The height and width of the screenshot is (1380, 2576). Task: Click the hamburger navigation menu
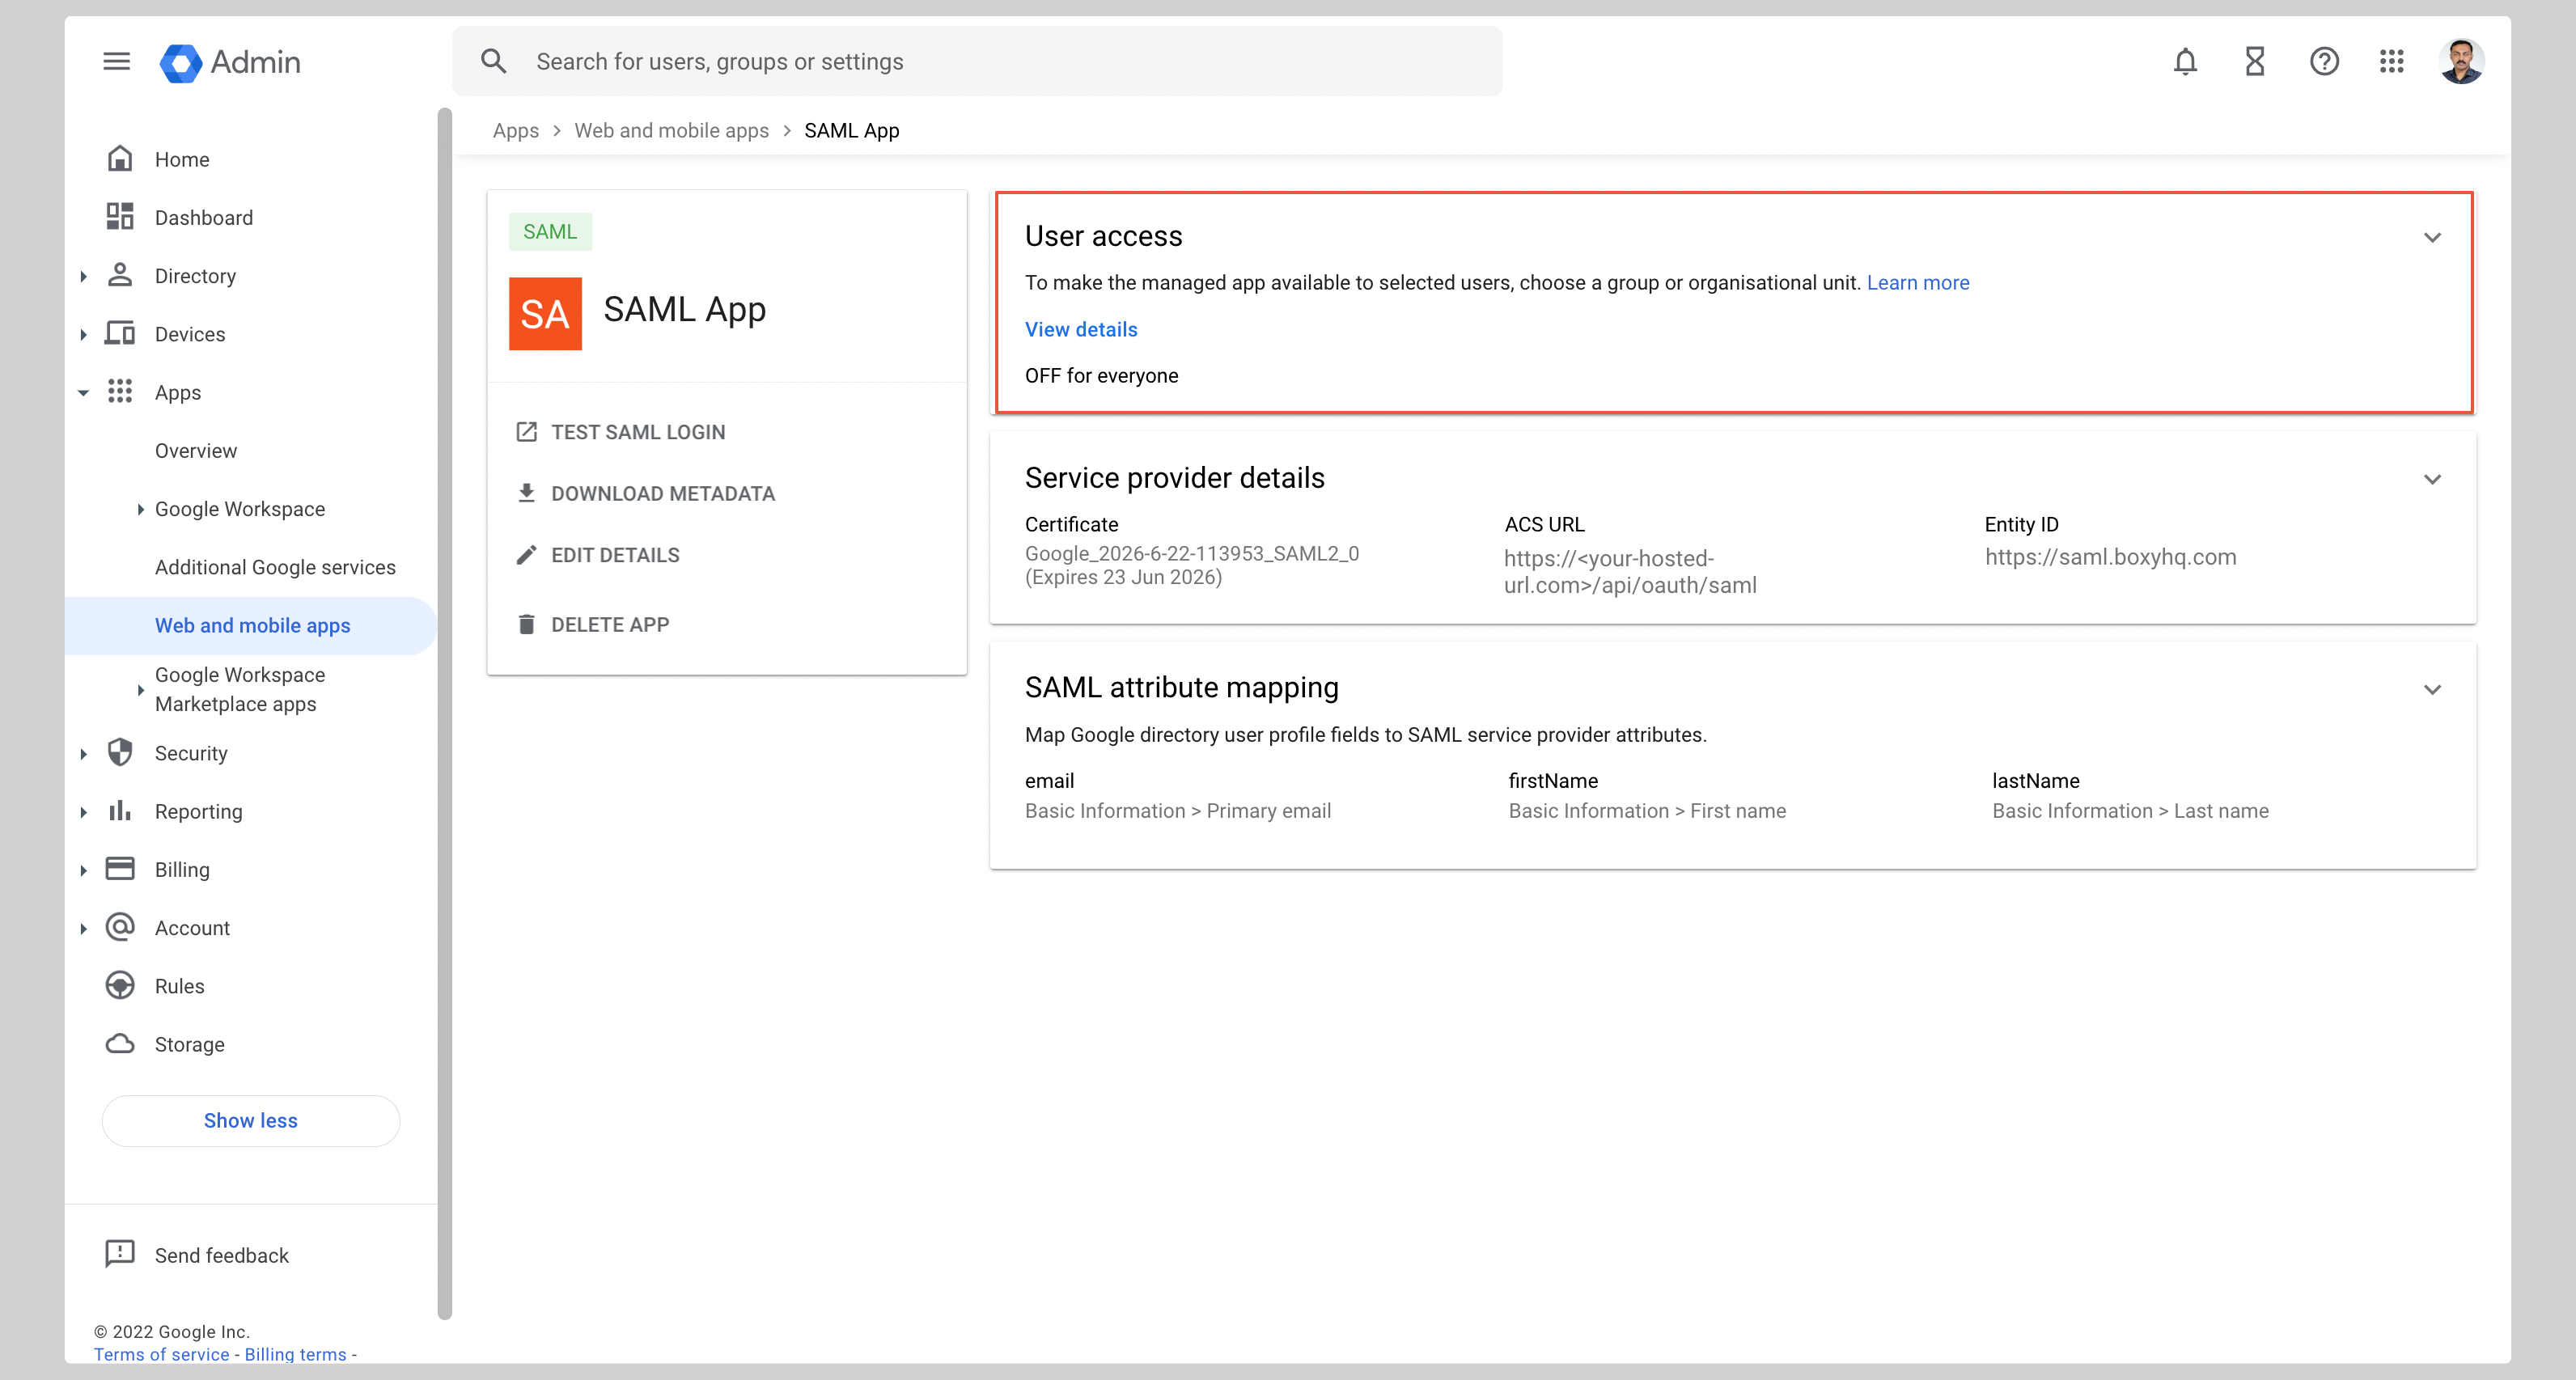[x=116, y=61]
